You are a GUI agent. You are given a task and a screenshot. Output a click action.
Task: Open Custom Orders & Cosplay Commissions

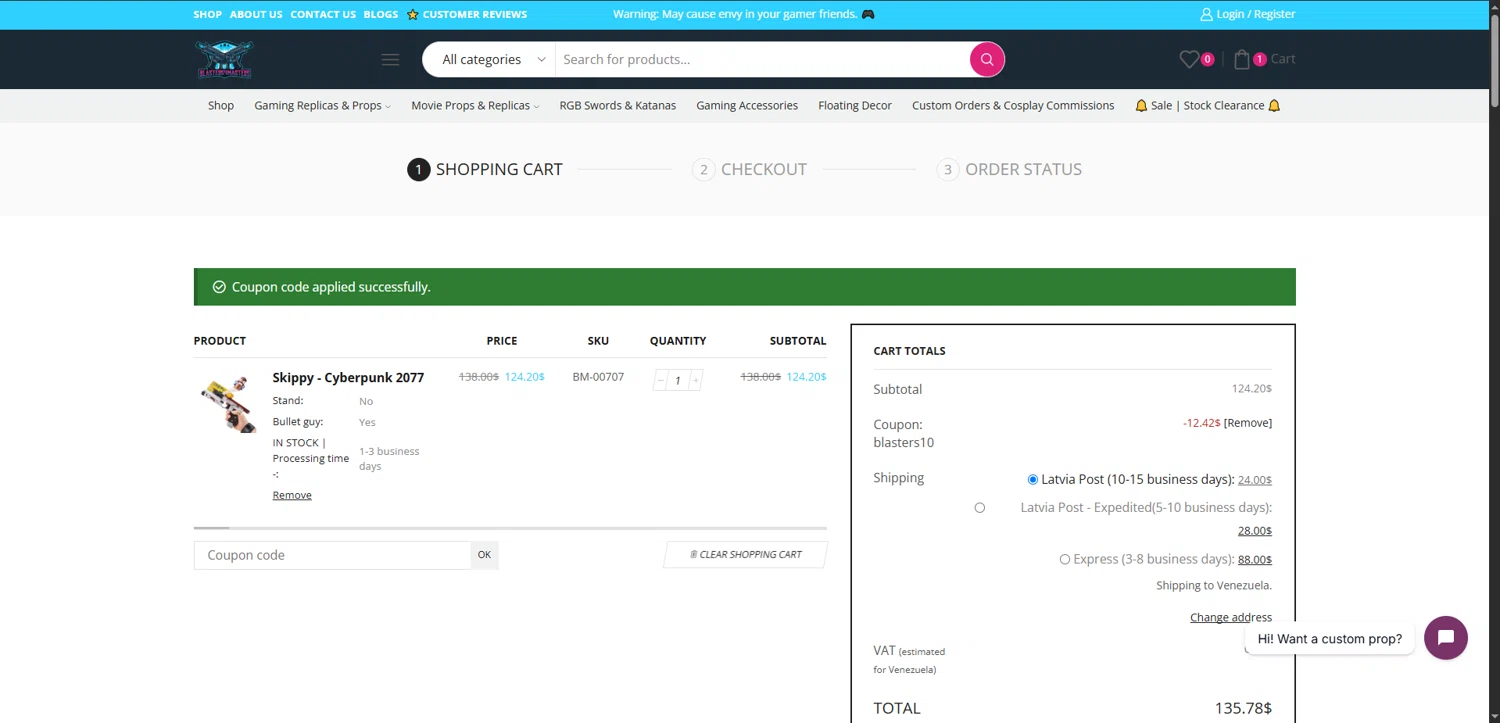tap(1013, 105)
